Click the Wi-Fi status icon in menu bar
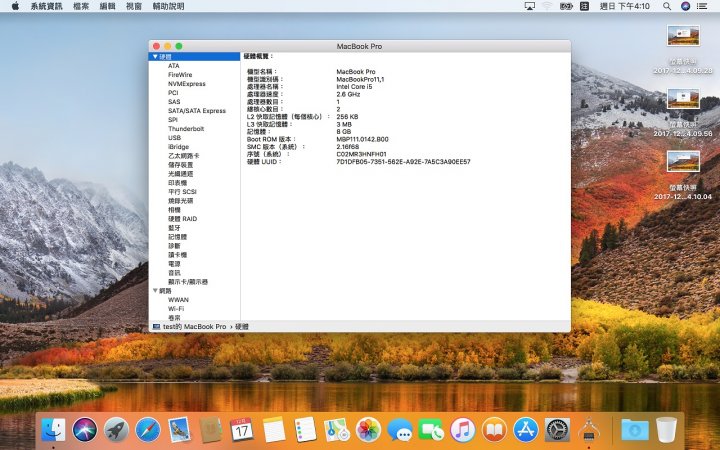This screenshot has width=720, height=450. pyautogui.click(x=547, y=6)
